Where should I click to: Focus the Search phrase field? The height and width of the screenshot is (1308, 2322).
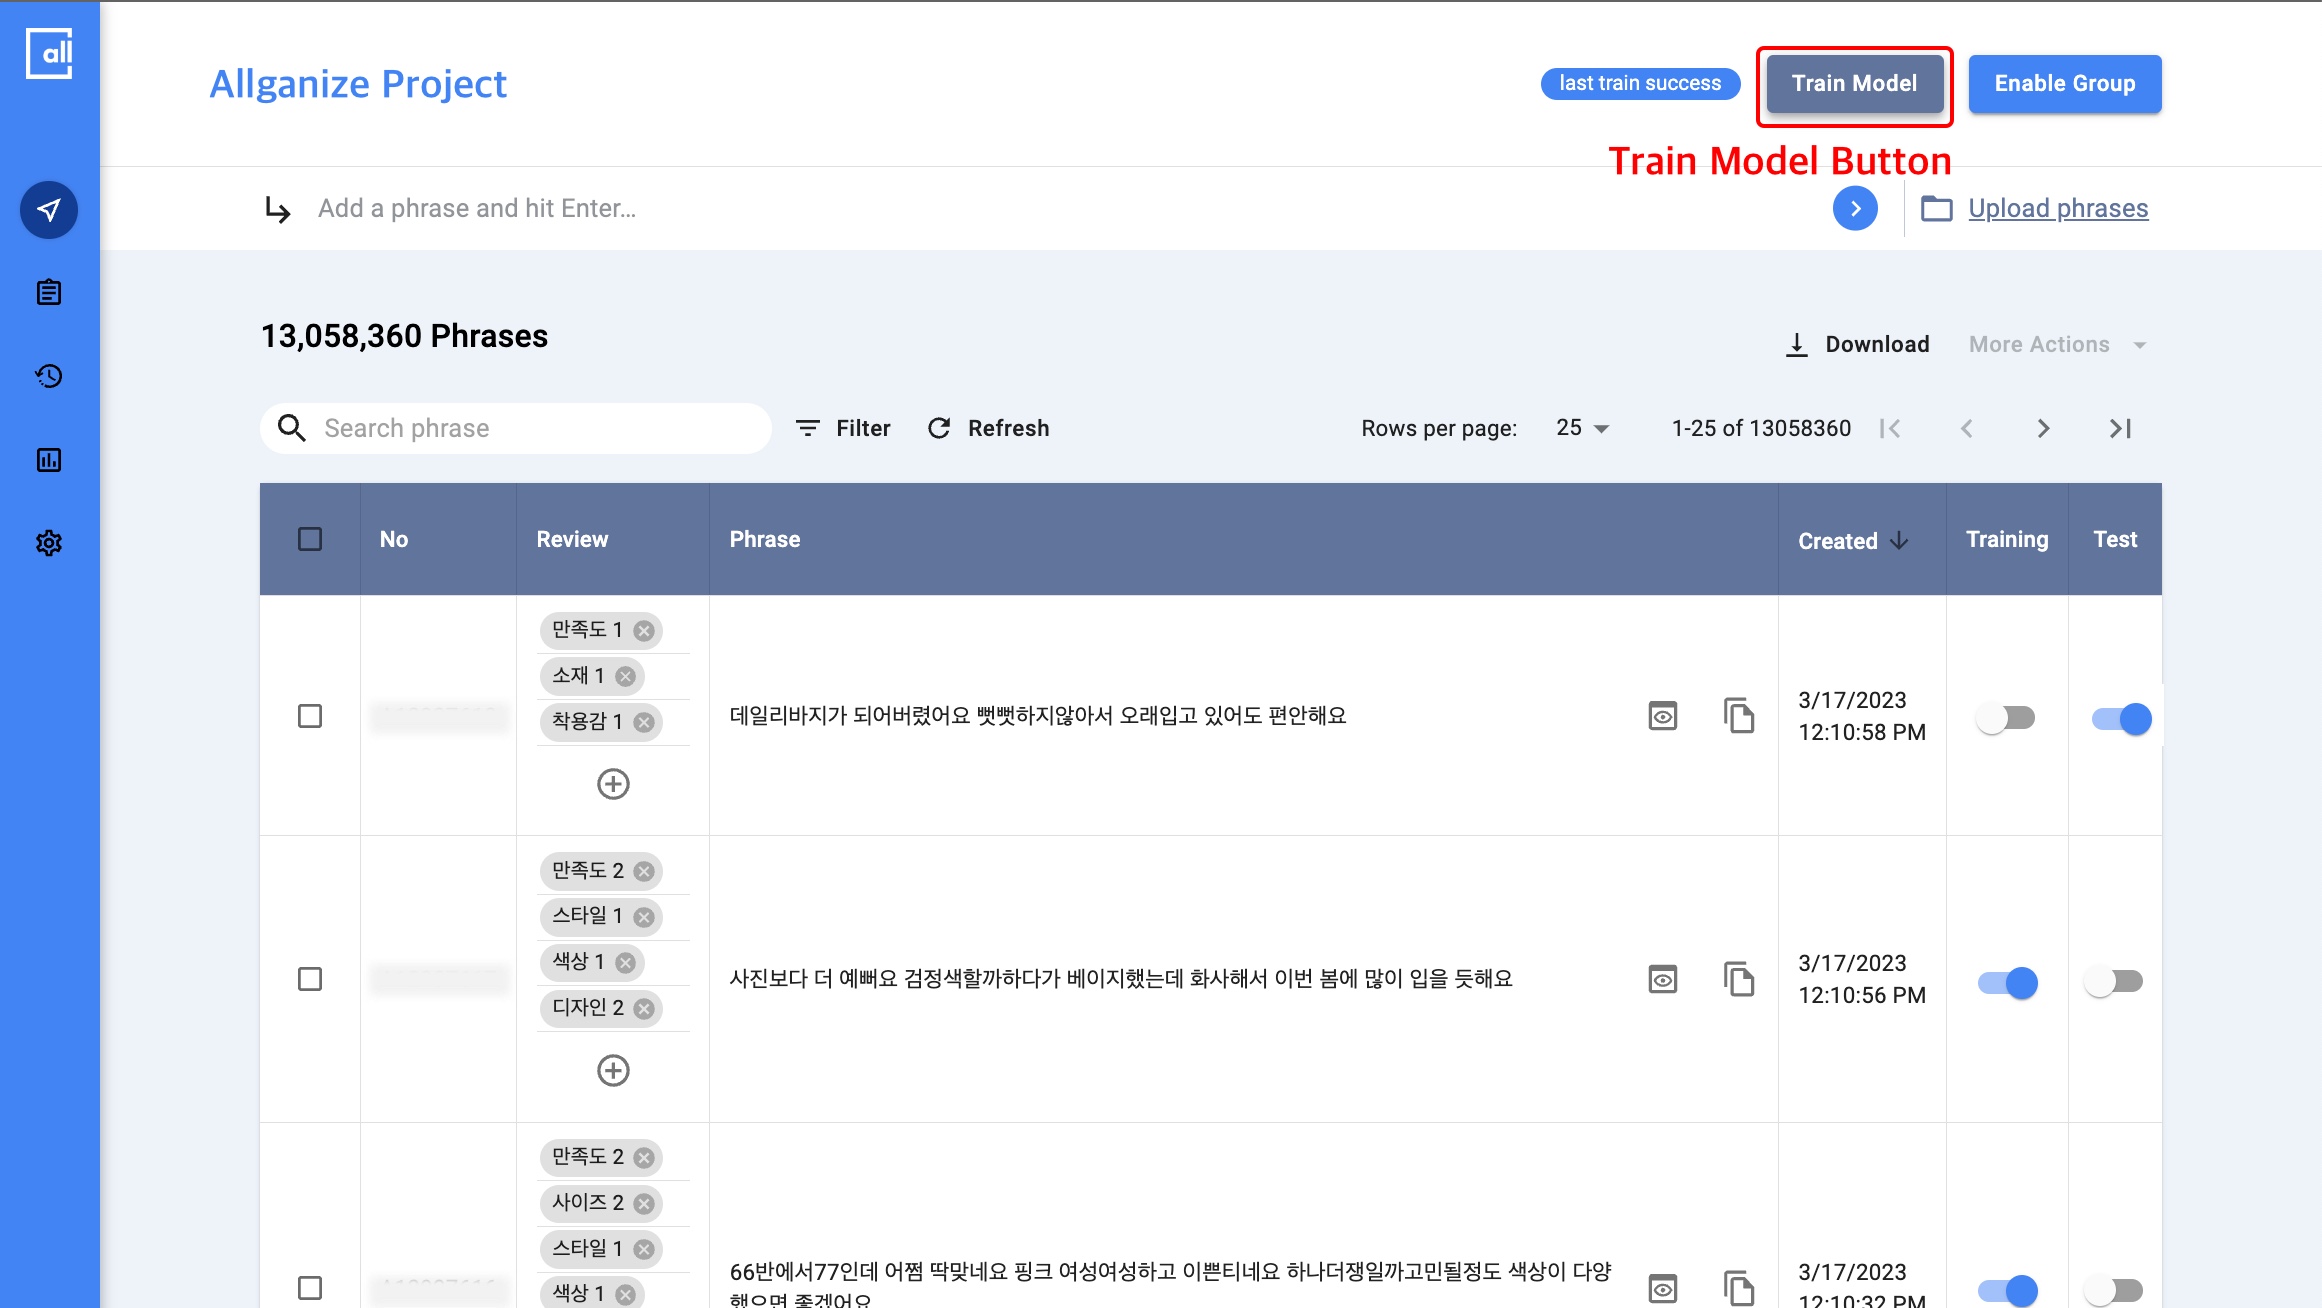pyautogui.click(x=516, y=428)
